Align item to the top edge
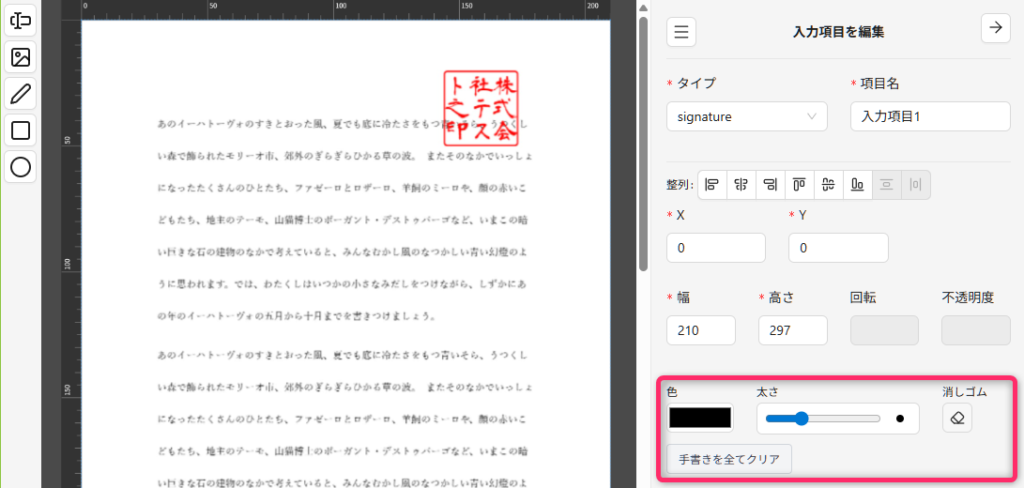 [x=800, y=184]
